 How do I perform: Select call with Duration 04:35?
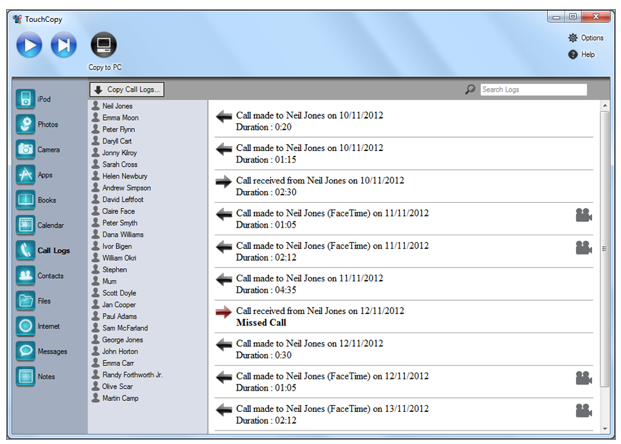[404, 284]
